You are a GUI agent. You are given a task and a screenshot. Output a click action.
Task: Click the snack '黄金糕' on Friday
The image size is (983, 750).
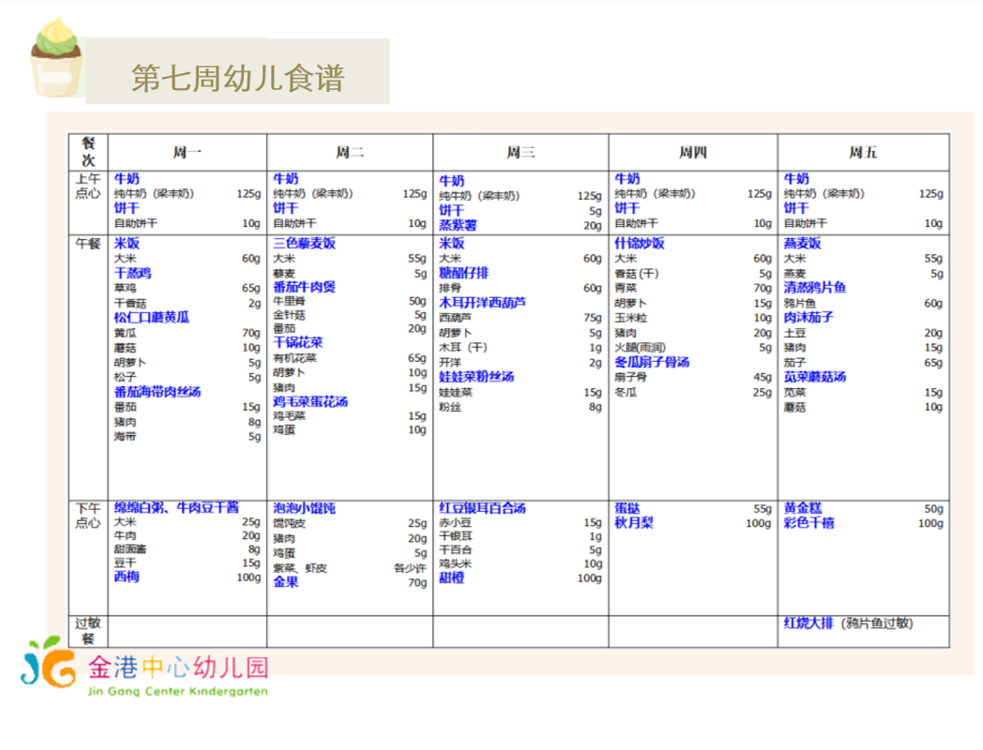802,508
